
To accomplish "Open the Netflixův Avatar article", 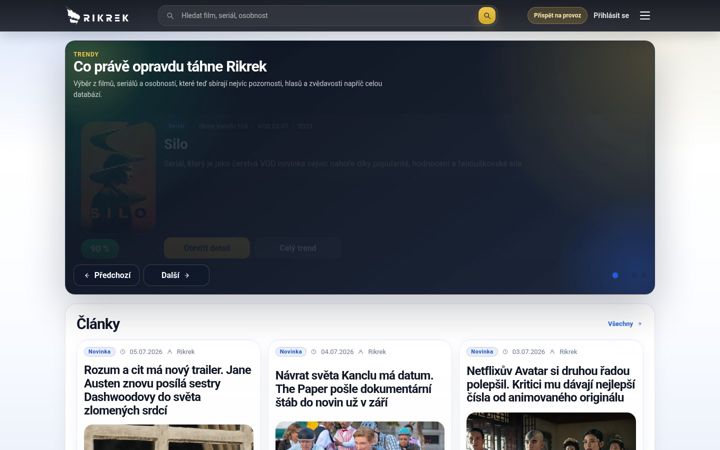I will [551, 384].
